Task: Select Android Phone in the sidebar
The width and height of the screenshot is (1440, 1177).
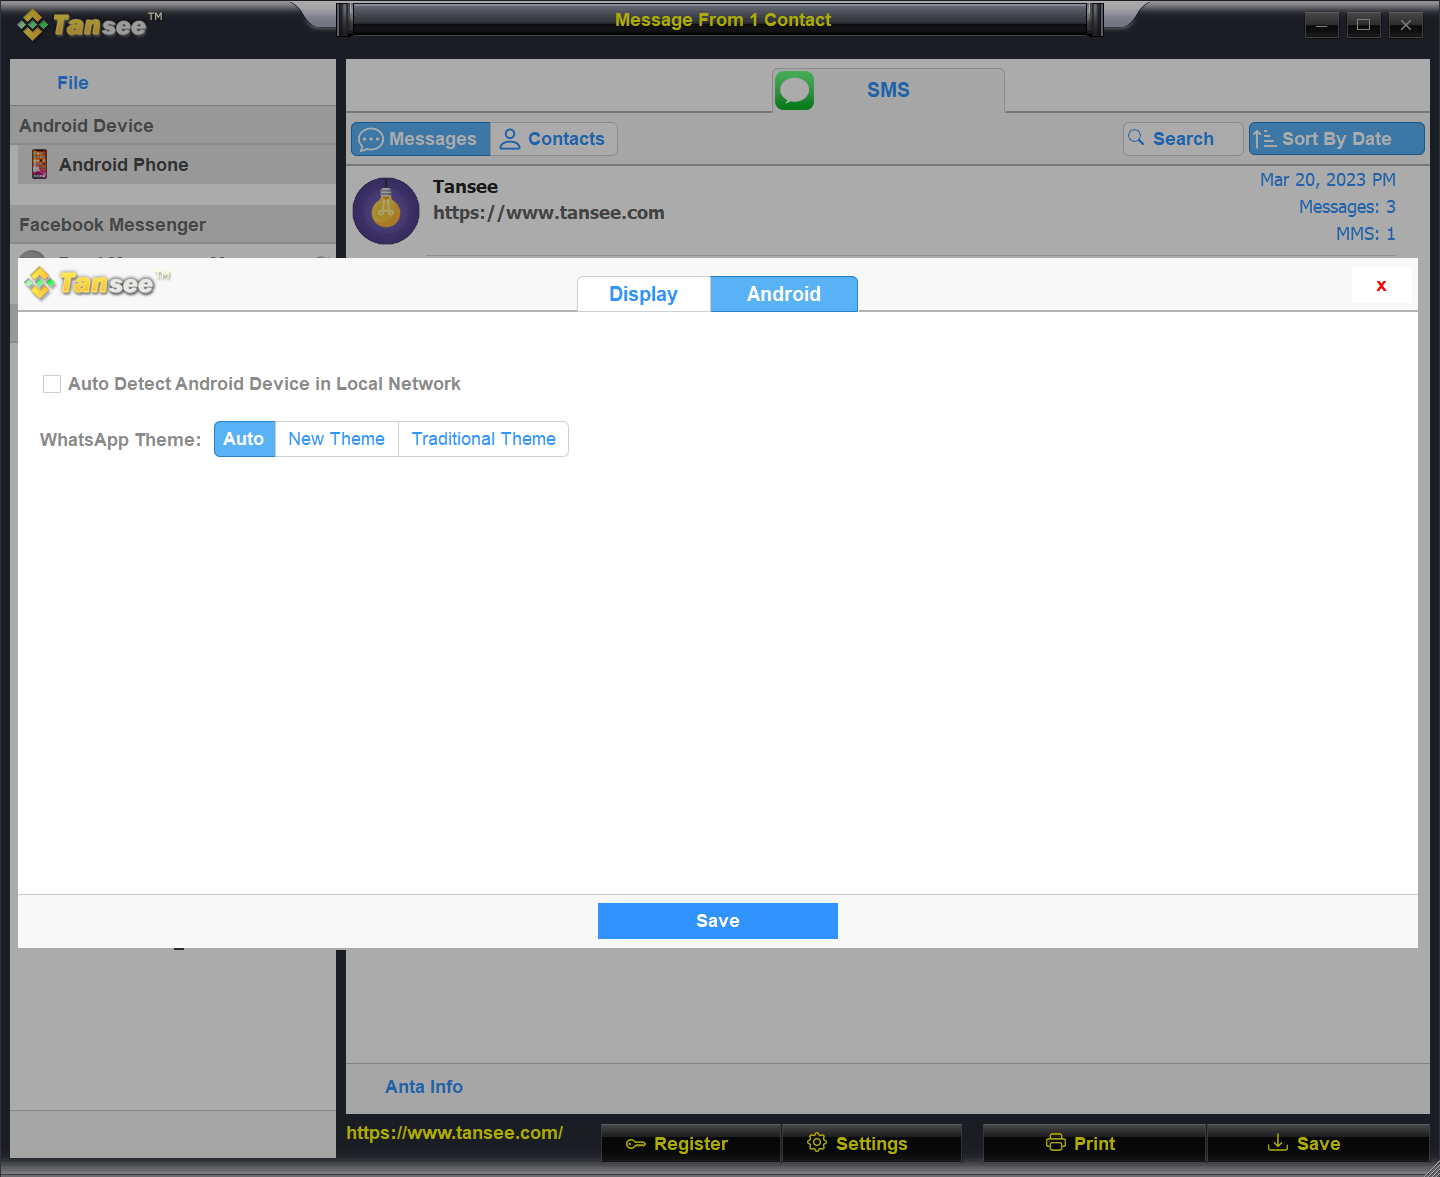Action: (x=177, y=164)
